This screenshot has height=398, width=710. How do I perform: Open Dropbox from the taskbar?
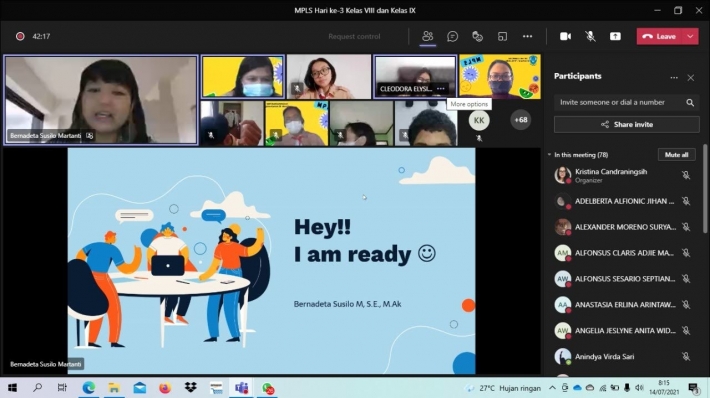coord(191,388)
